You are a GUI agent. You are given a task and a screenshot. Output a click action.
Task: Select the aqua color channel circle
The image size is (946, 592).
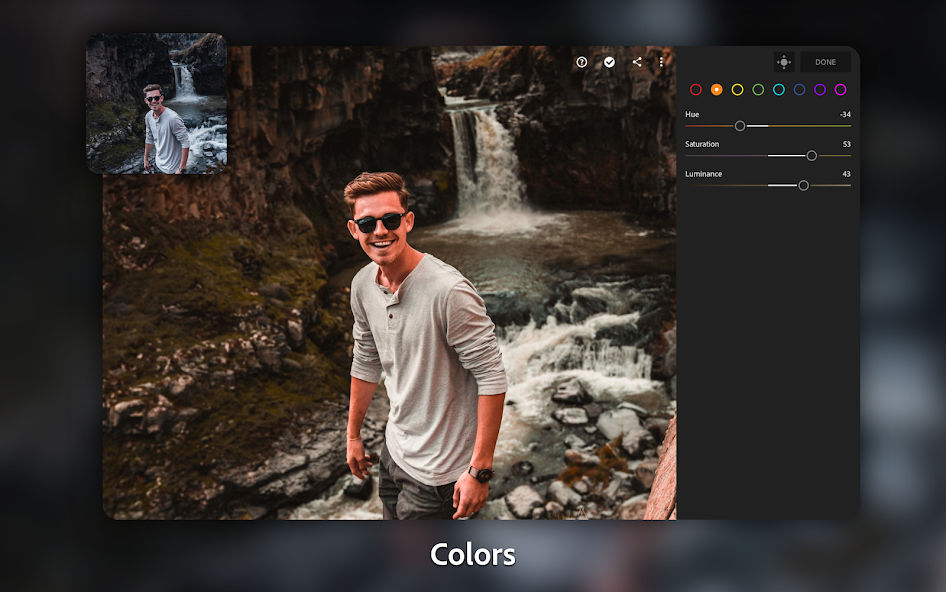pyautogui.click(x=779, y=90)
